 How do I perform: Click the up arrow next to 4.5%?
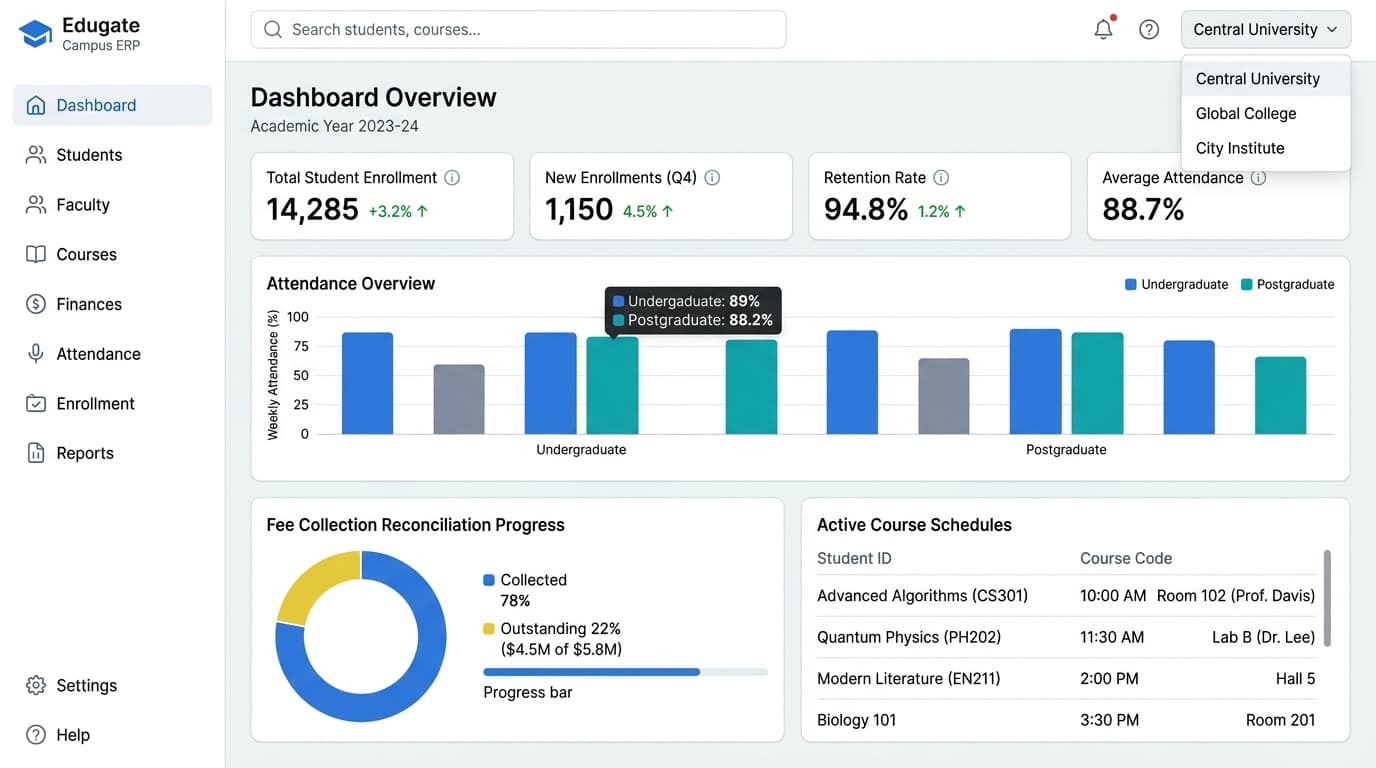pos(668,212)
